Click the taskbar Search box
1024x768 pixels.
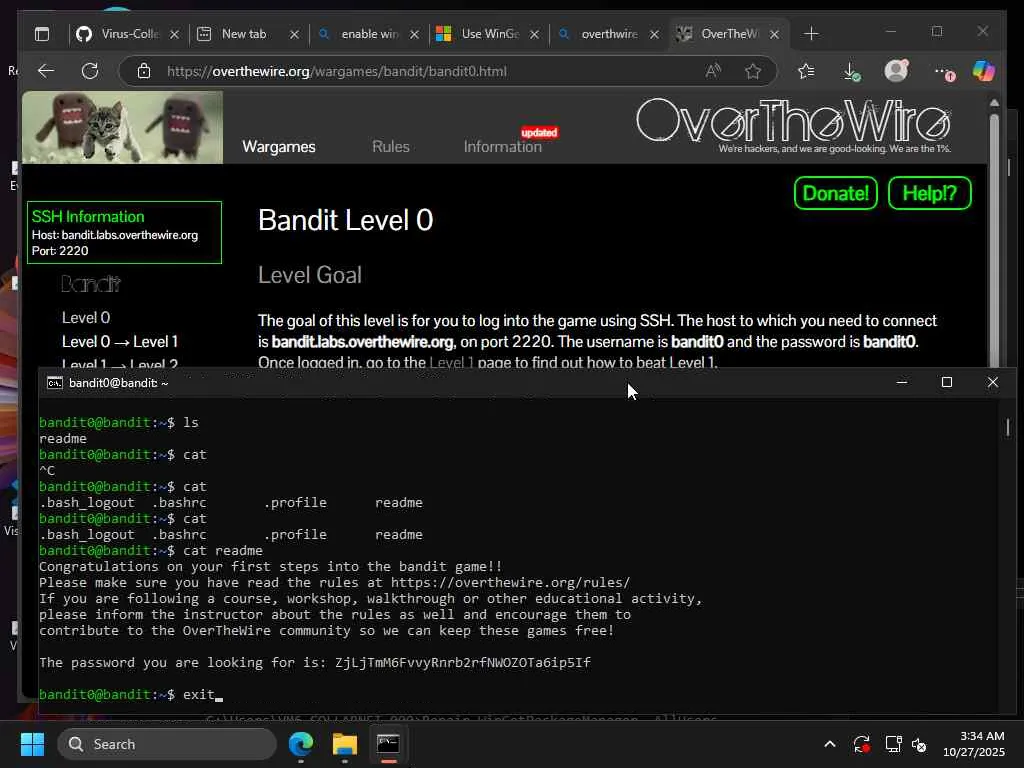pyautogui.click(x=167, y=744)
